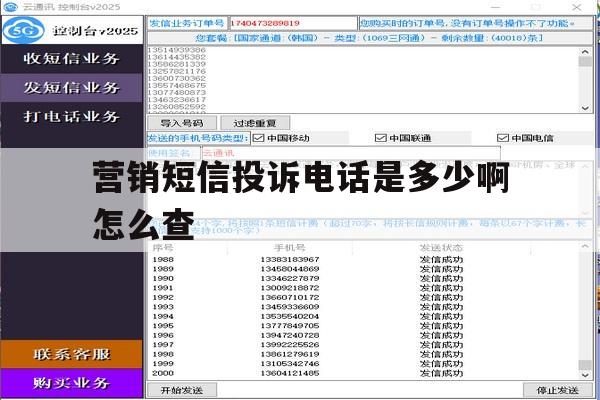Open 发短信业务 section
Screen dimensions: 600x400
pyautogui.click(x=72, y=88)
